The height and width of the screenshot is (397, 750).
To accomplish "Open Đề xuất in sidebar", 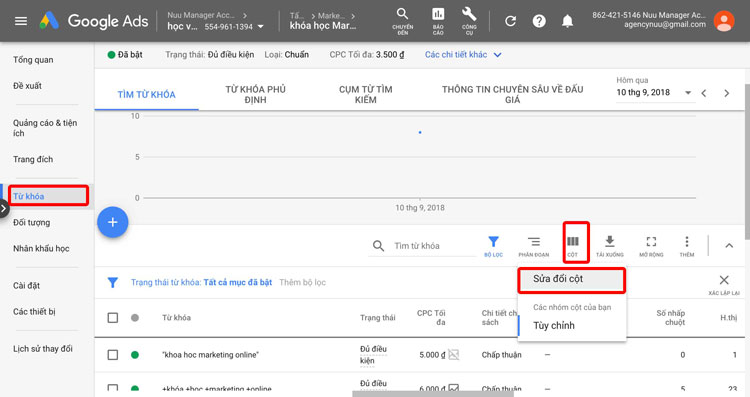I will point(27,86).
